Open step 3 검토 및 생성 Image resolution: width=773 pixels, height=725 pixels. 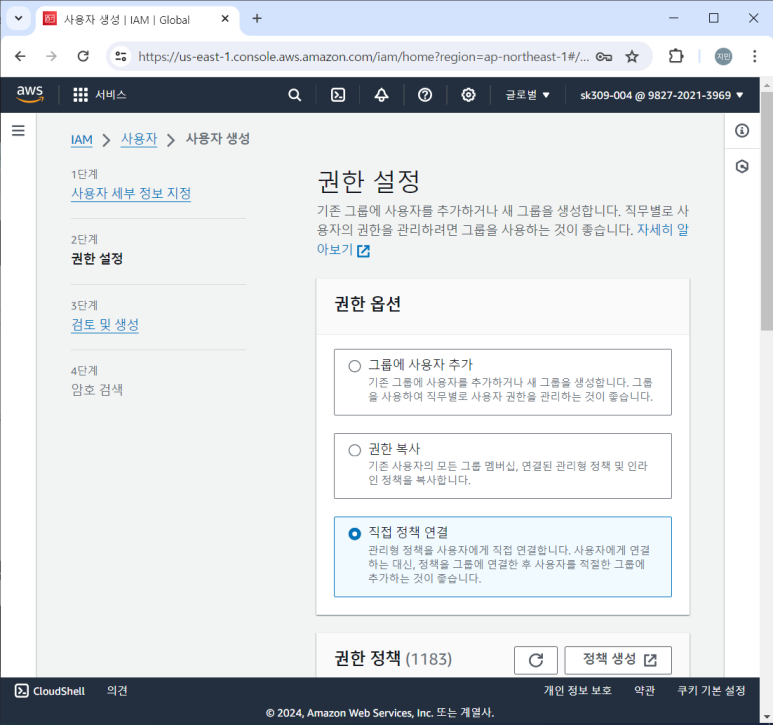pyautogui.click(x=105, y=324)
